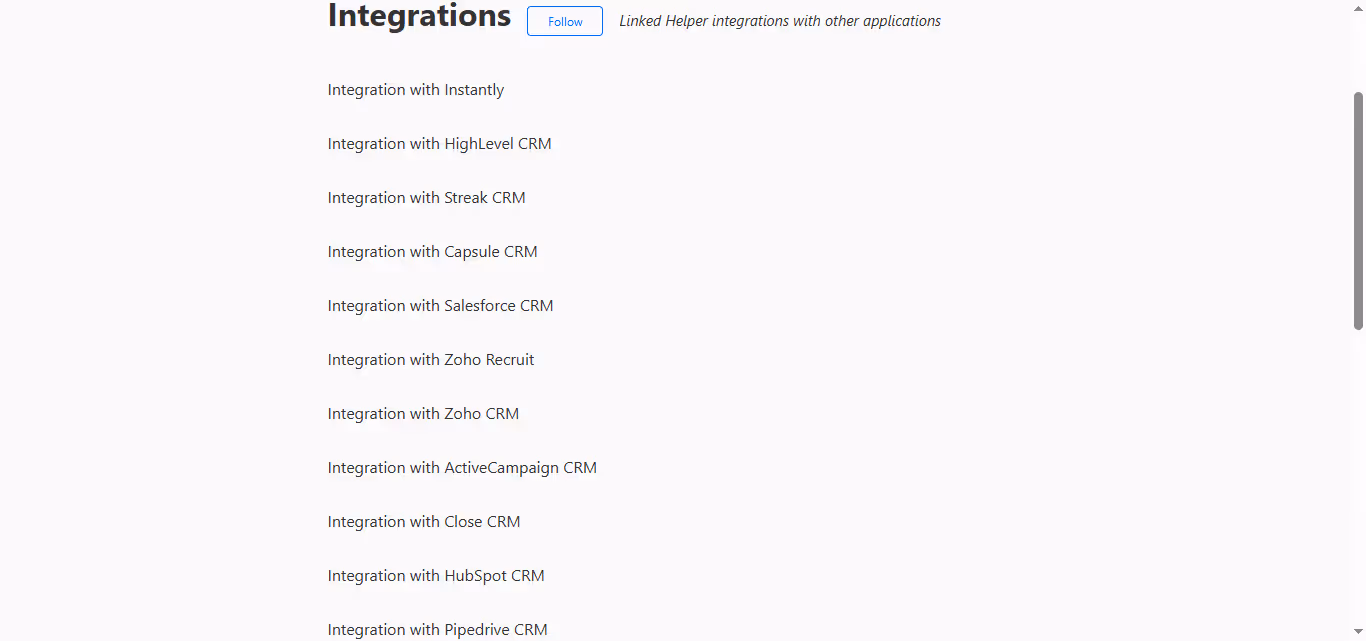Follow updates for the Integrations section
The width and height of the screenshot is (1366, 641).
(x=564, y=21)
